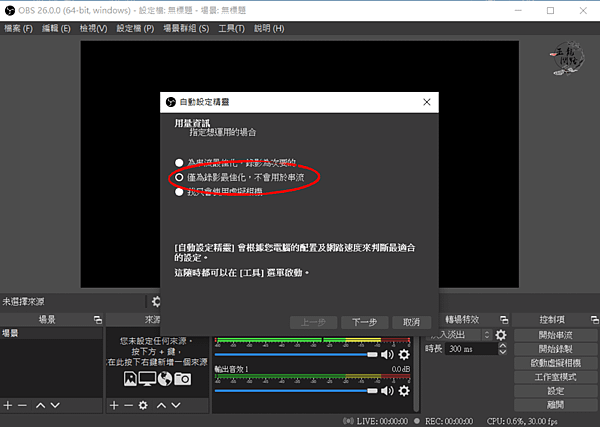
Task: Select 為串流最佳化 radio option
Action: pos(179,163)
